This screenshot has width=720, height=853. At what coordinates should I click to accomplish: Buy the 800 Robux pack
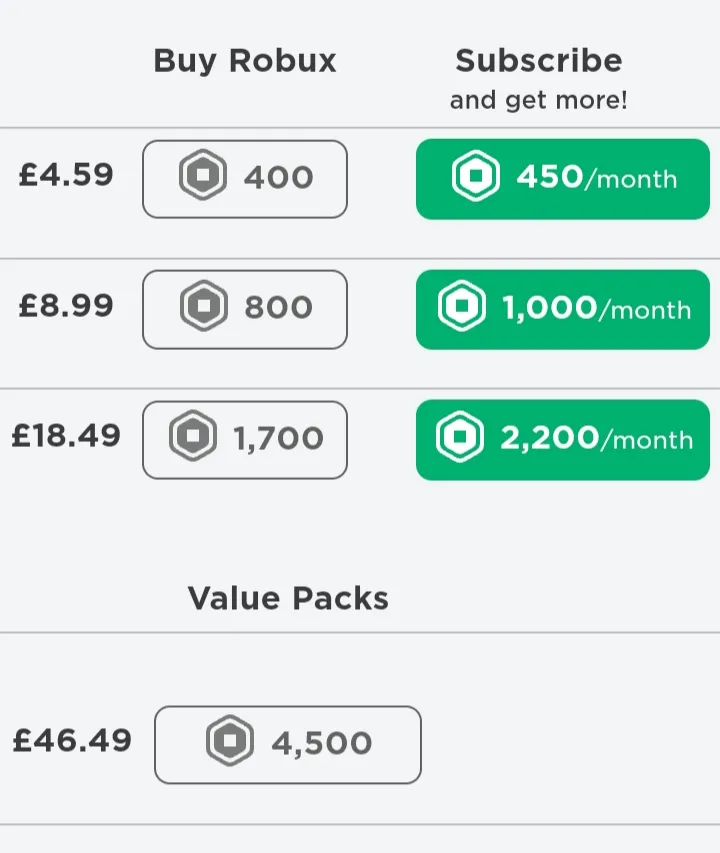pyautogui.click(x=245, y=310)
